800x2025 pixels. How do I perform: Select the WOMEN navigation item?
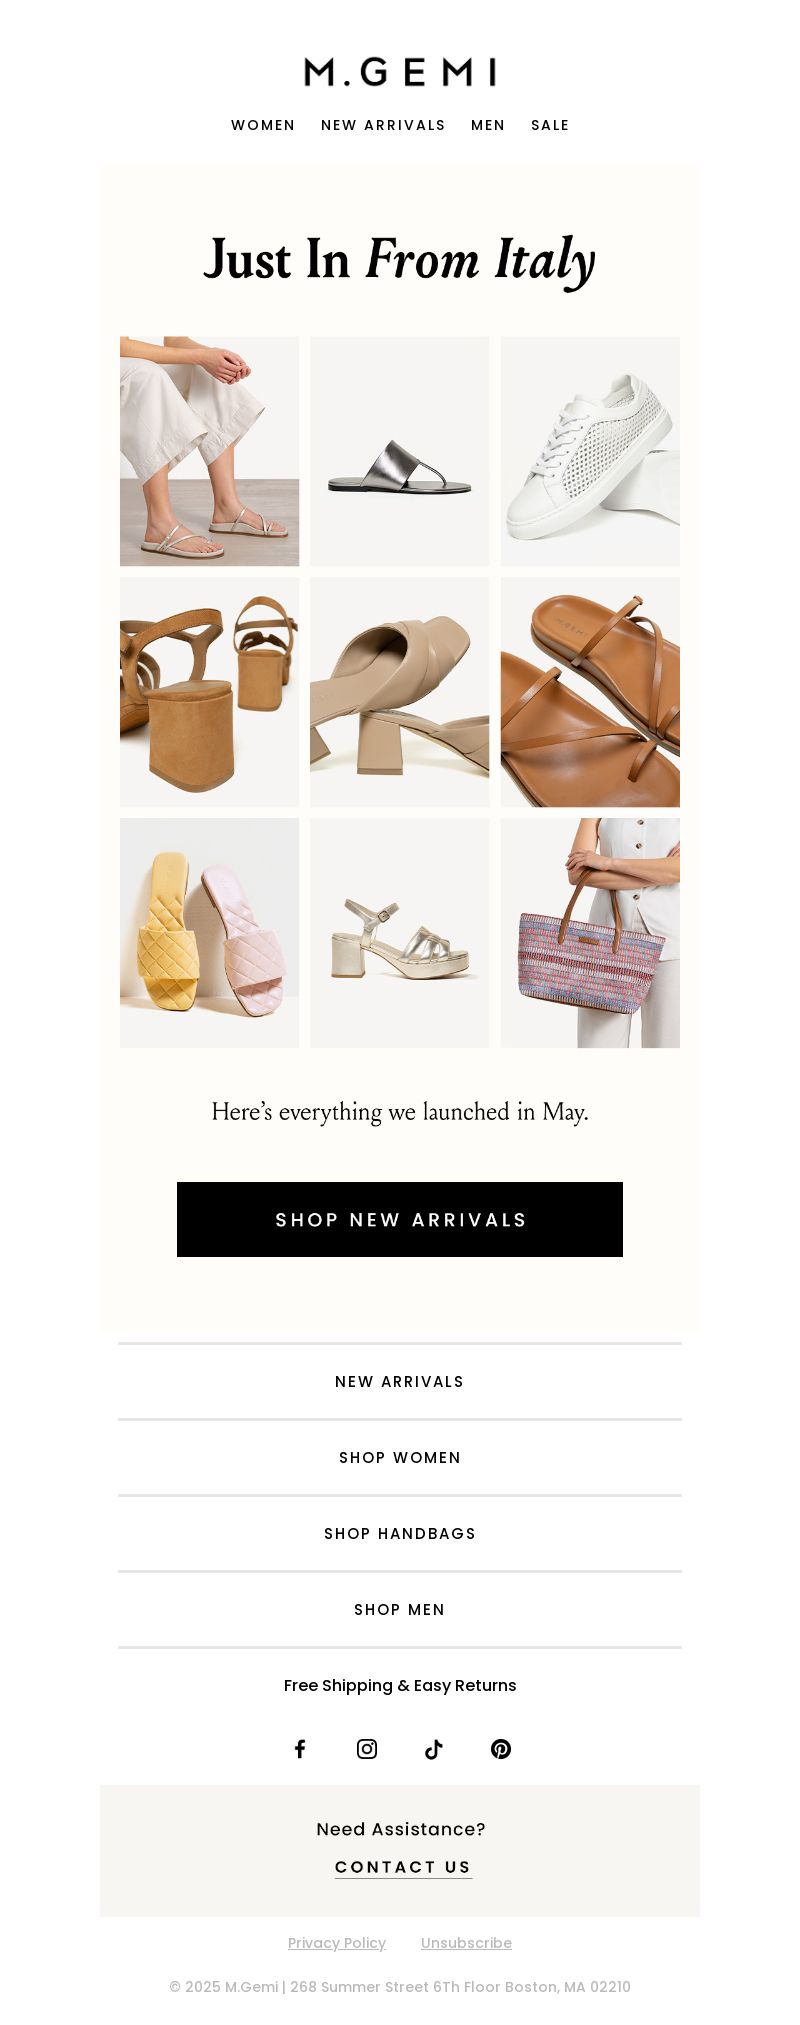[x=263, y=125]
